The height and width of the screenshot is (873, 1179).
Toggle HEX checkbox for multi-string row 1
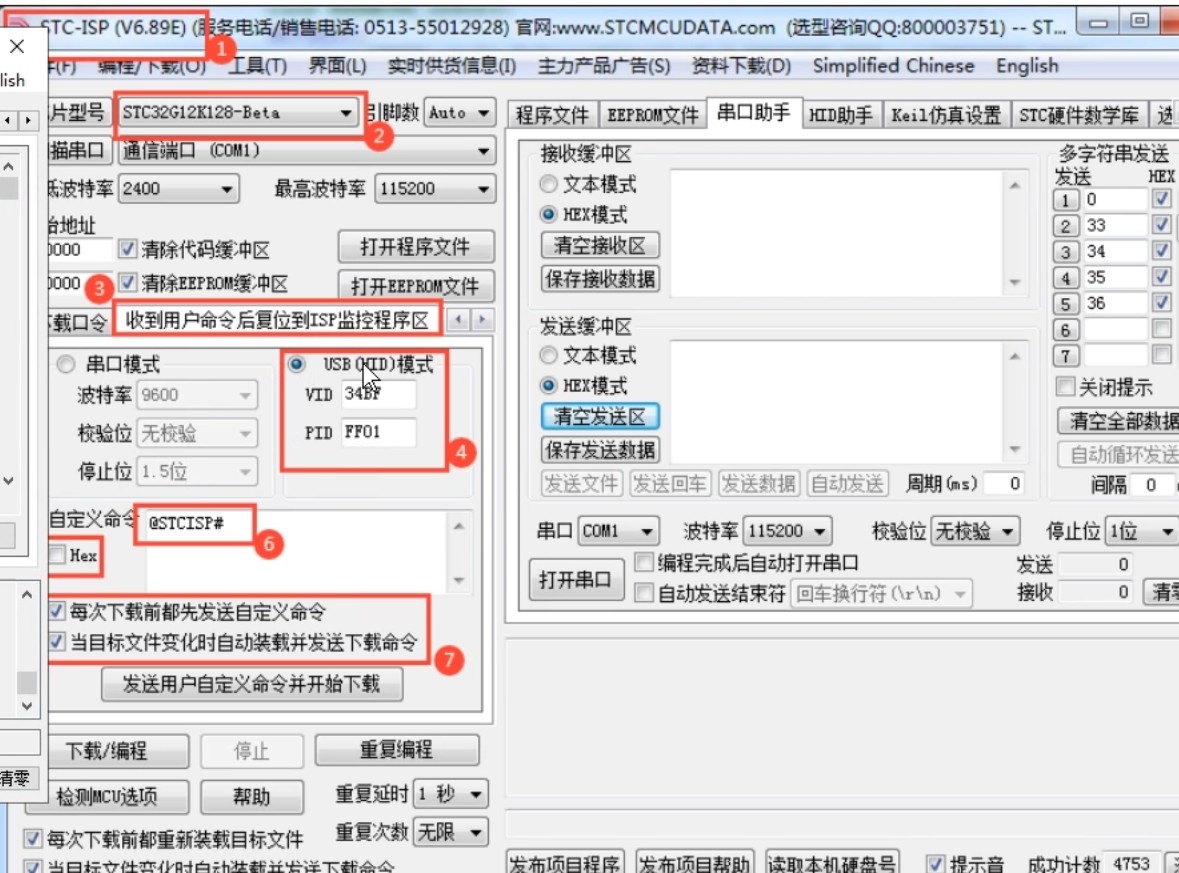click(1162, 199)
